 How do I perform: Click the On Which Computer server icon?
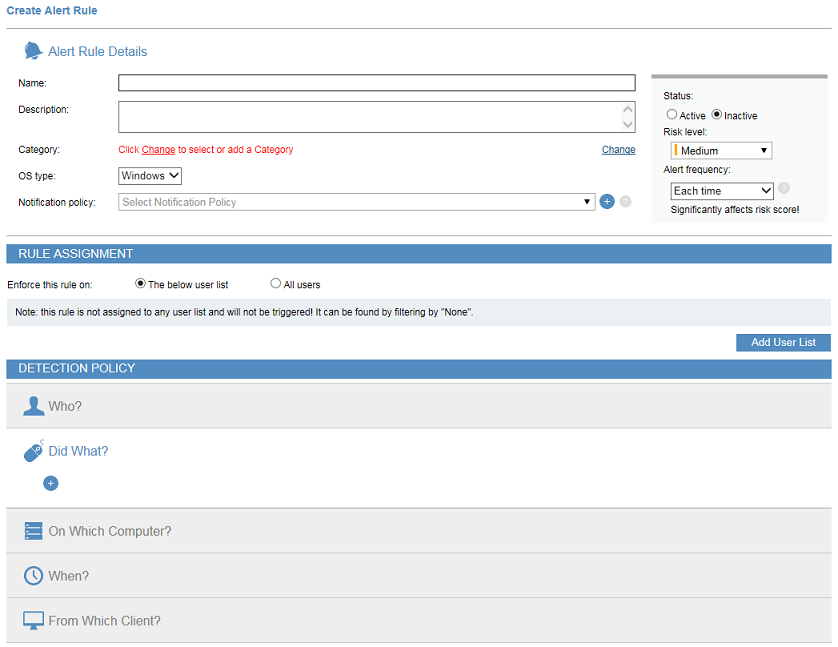[x=33, y=531]
